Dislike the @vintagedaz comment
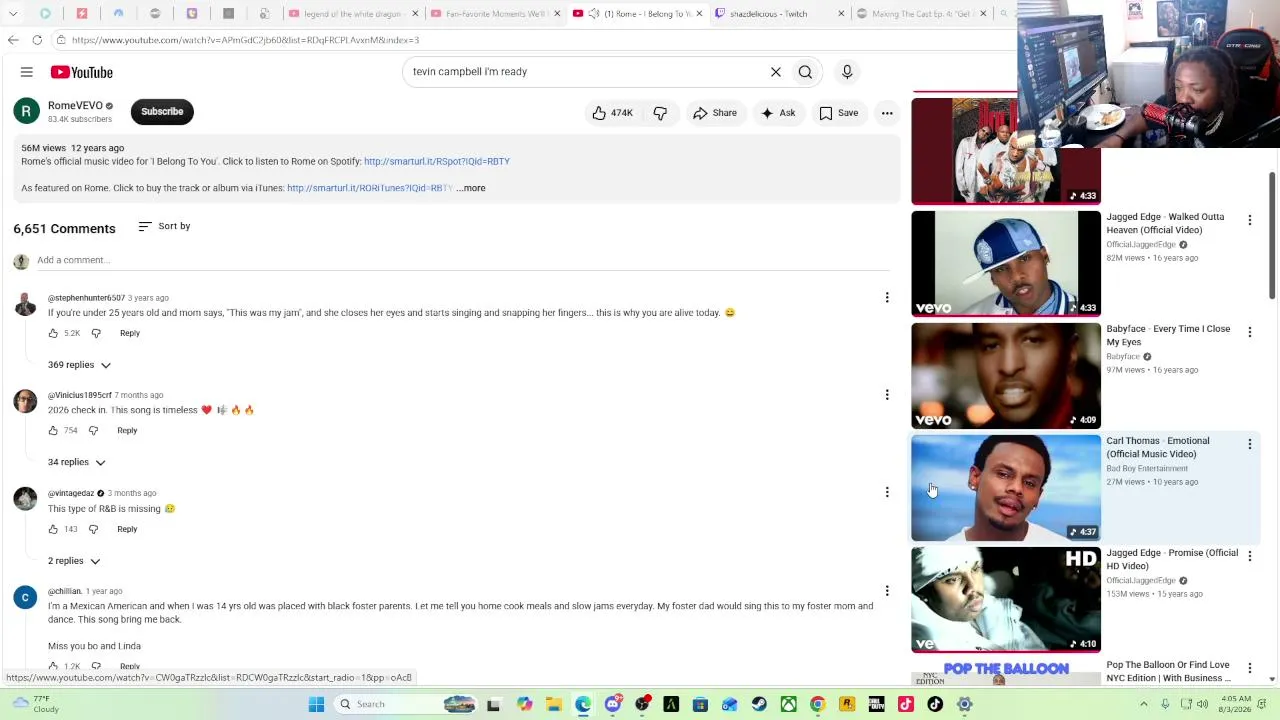This screenshot has width=1280, height=720. click(93, 529)
